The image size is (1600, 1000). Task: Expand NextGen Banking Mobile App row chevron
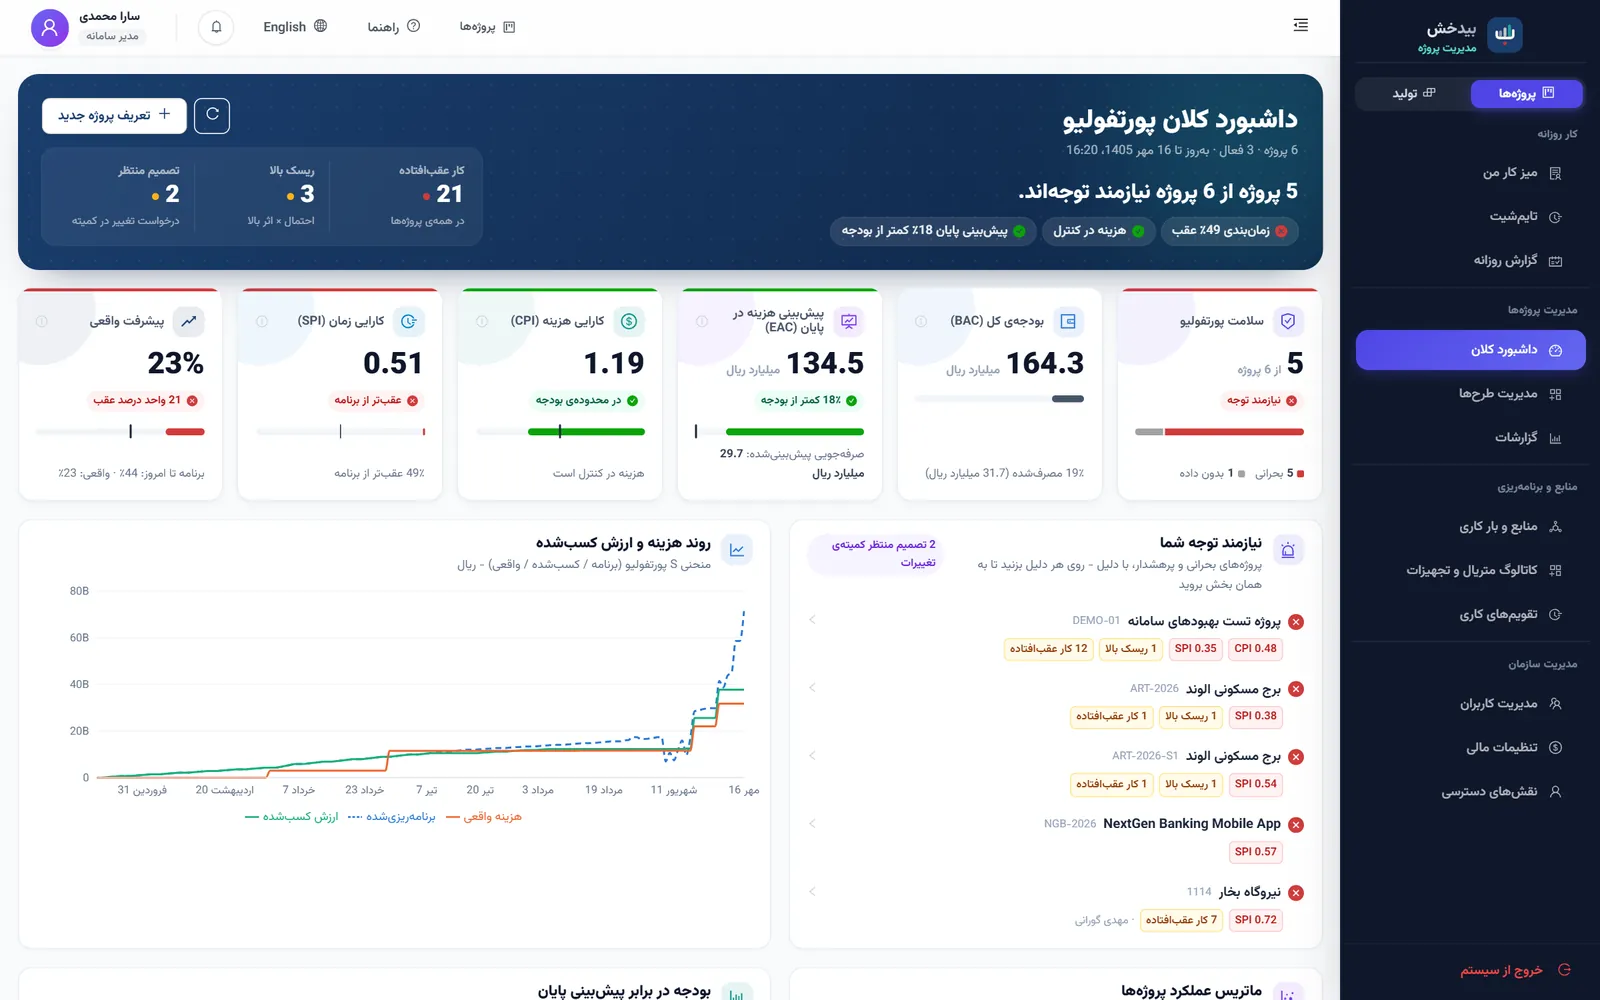(x=812, y=823)
